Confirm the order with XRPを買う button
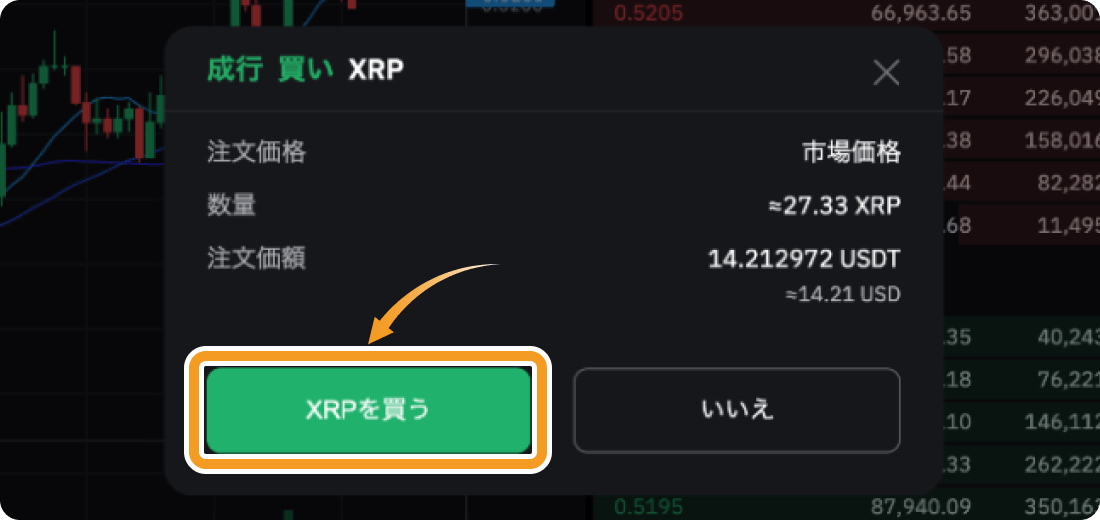The image size is (1100, 520). (x=368, y=411)
